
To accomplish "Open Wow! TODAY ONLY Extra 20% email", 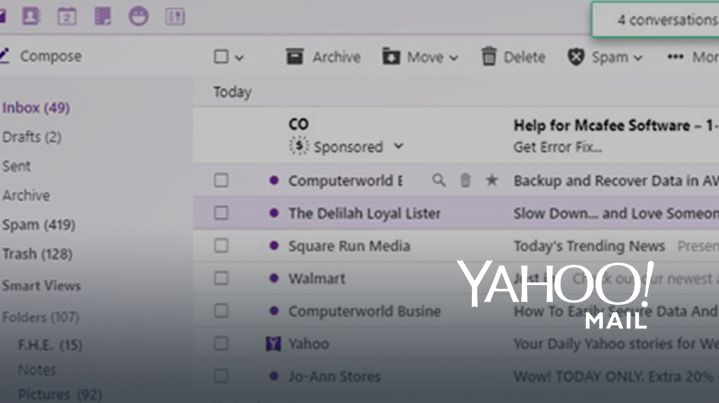I will point(616,376).
